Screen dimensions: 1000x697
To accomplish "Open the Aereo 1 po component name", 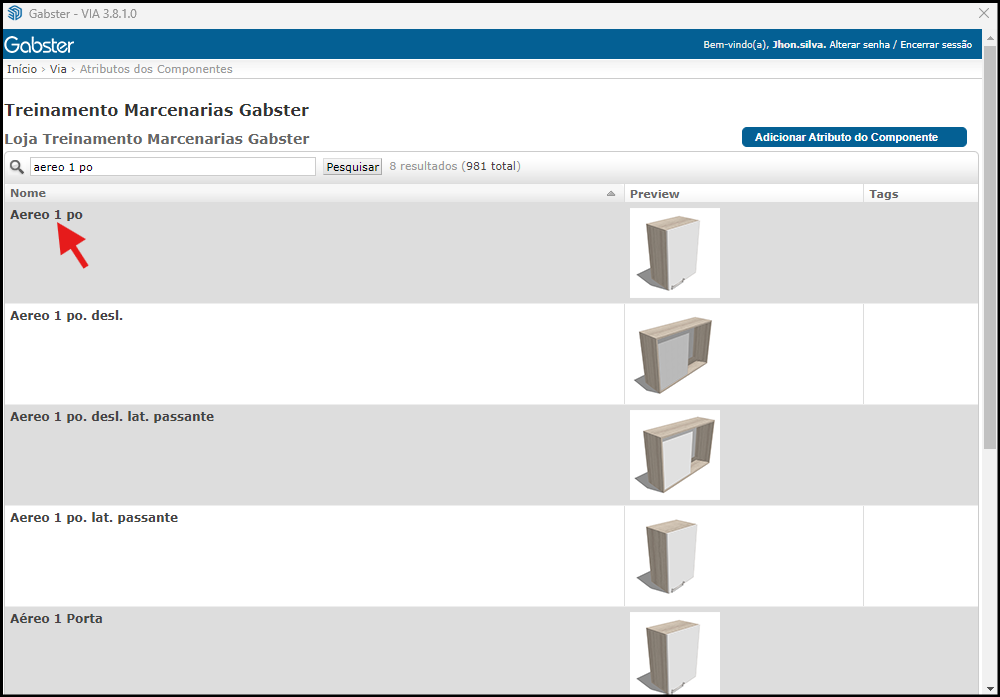I will click(46, 214).
